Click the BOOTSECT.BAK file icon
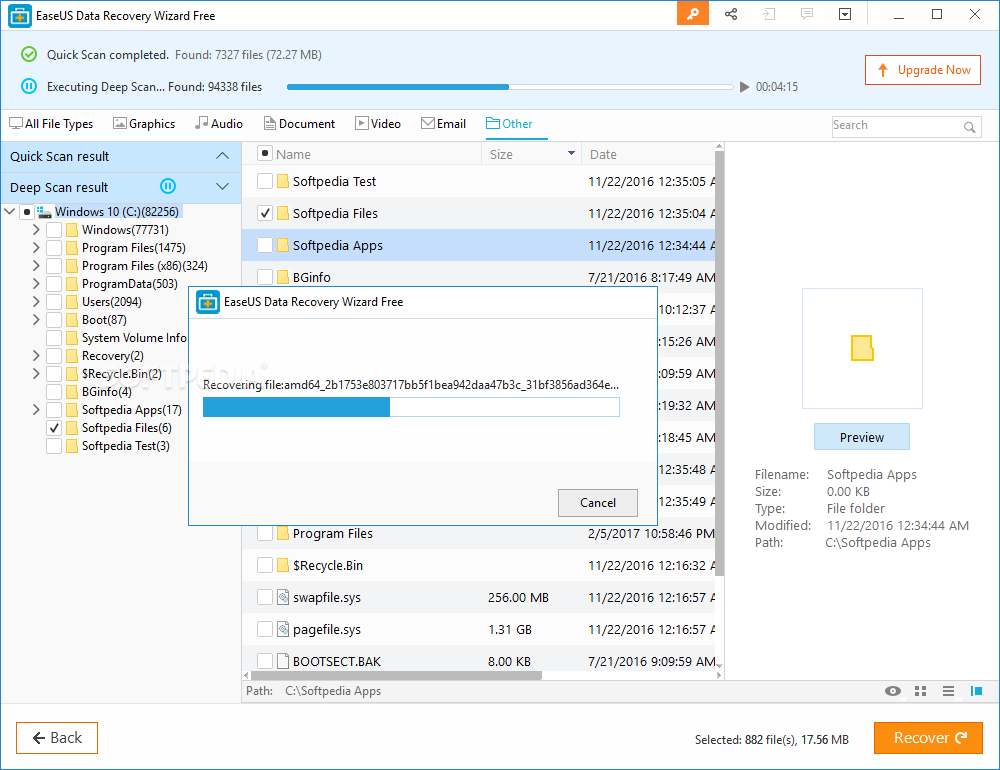The image size is (1000, 770). pos(283,661)
